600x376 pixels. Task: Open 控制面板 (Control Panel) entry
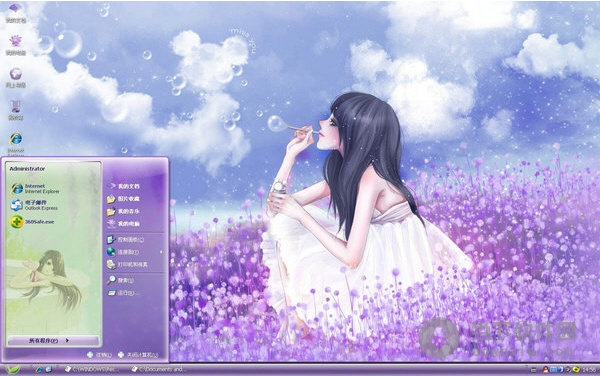126,240
